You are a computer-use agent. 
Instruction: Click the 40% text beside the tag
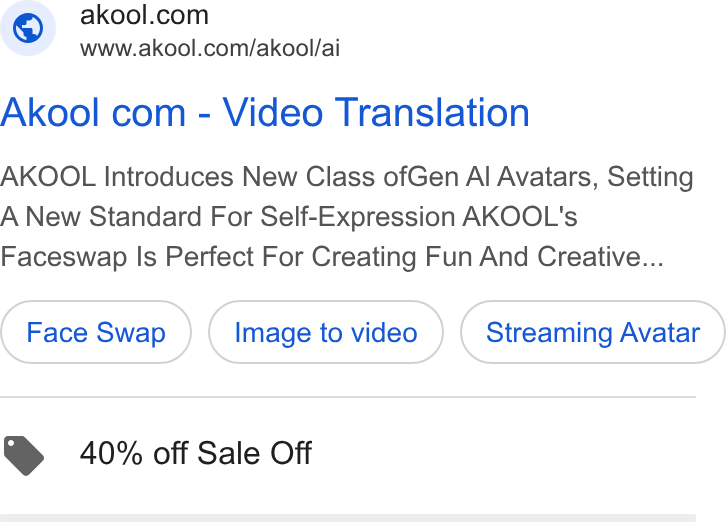(111, 453)
